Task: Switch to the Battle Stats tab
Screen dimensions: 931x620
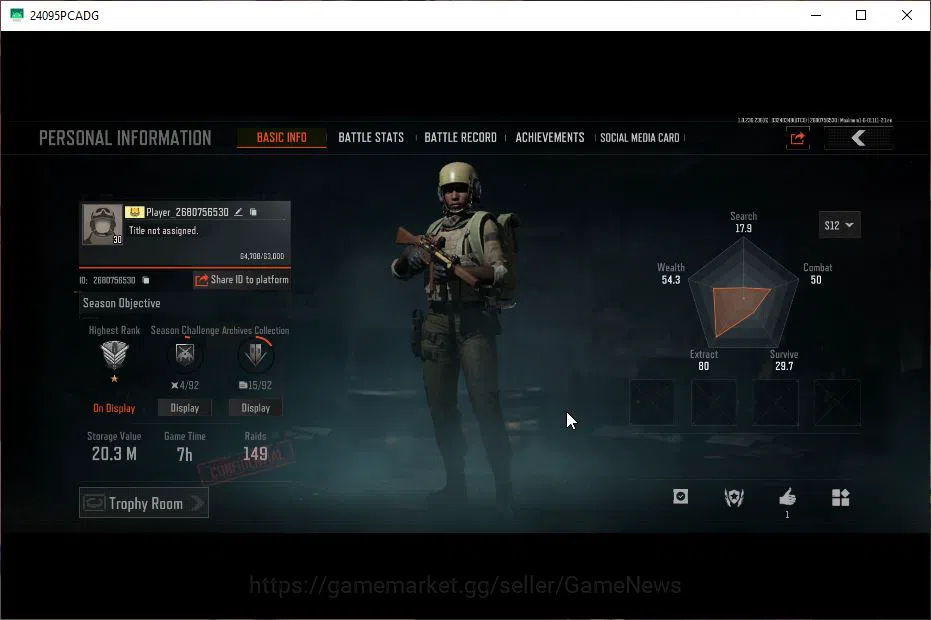Action: (x=371, y=138)
